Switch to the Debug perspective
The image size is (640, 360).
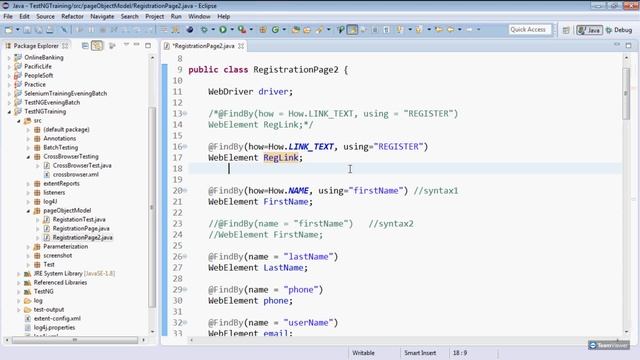[619, 30]
